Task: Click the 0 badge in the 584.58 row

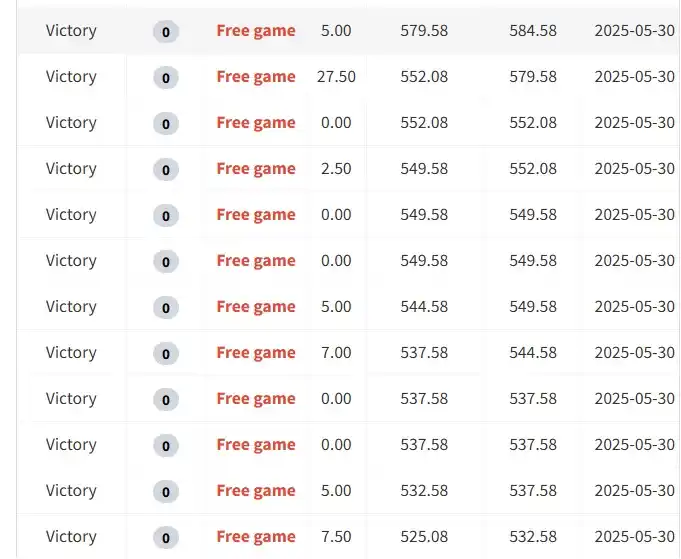Action: pos(166,32)
